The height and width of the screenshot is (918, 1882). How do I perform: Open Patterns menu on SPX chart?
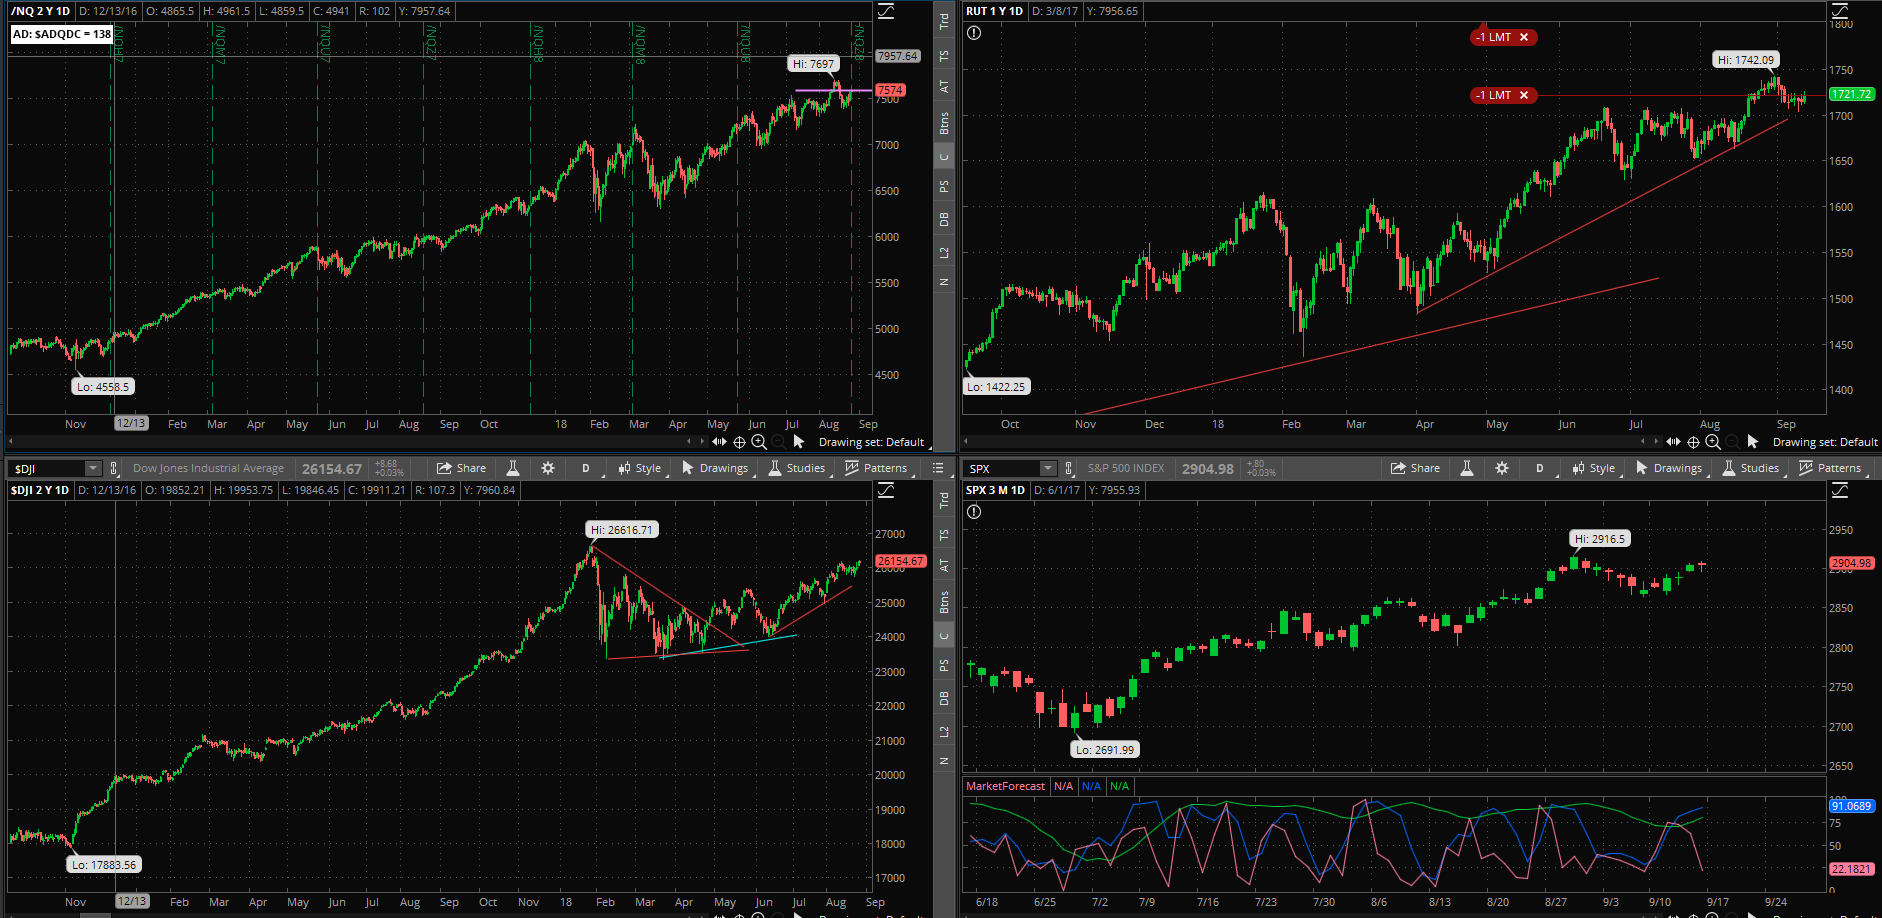pyautogui.click(x=1831, y=468)
